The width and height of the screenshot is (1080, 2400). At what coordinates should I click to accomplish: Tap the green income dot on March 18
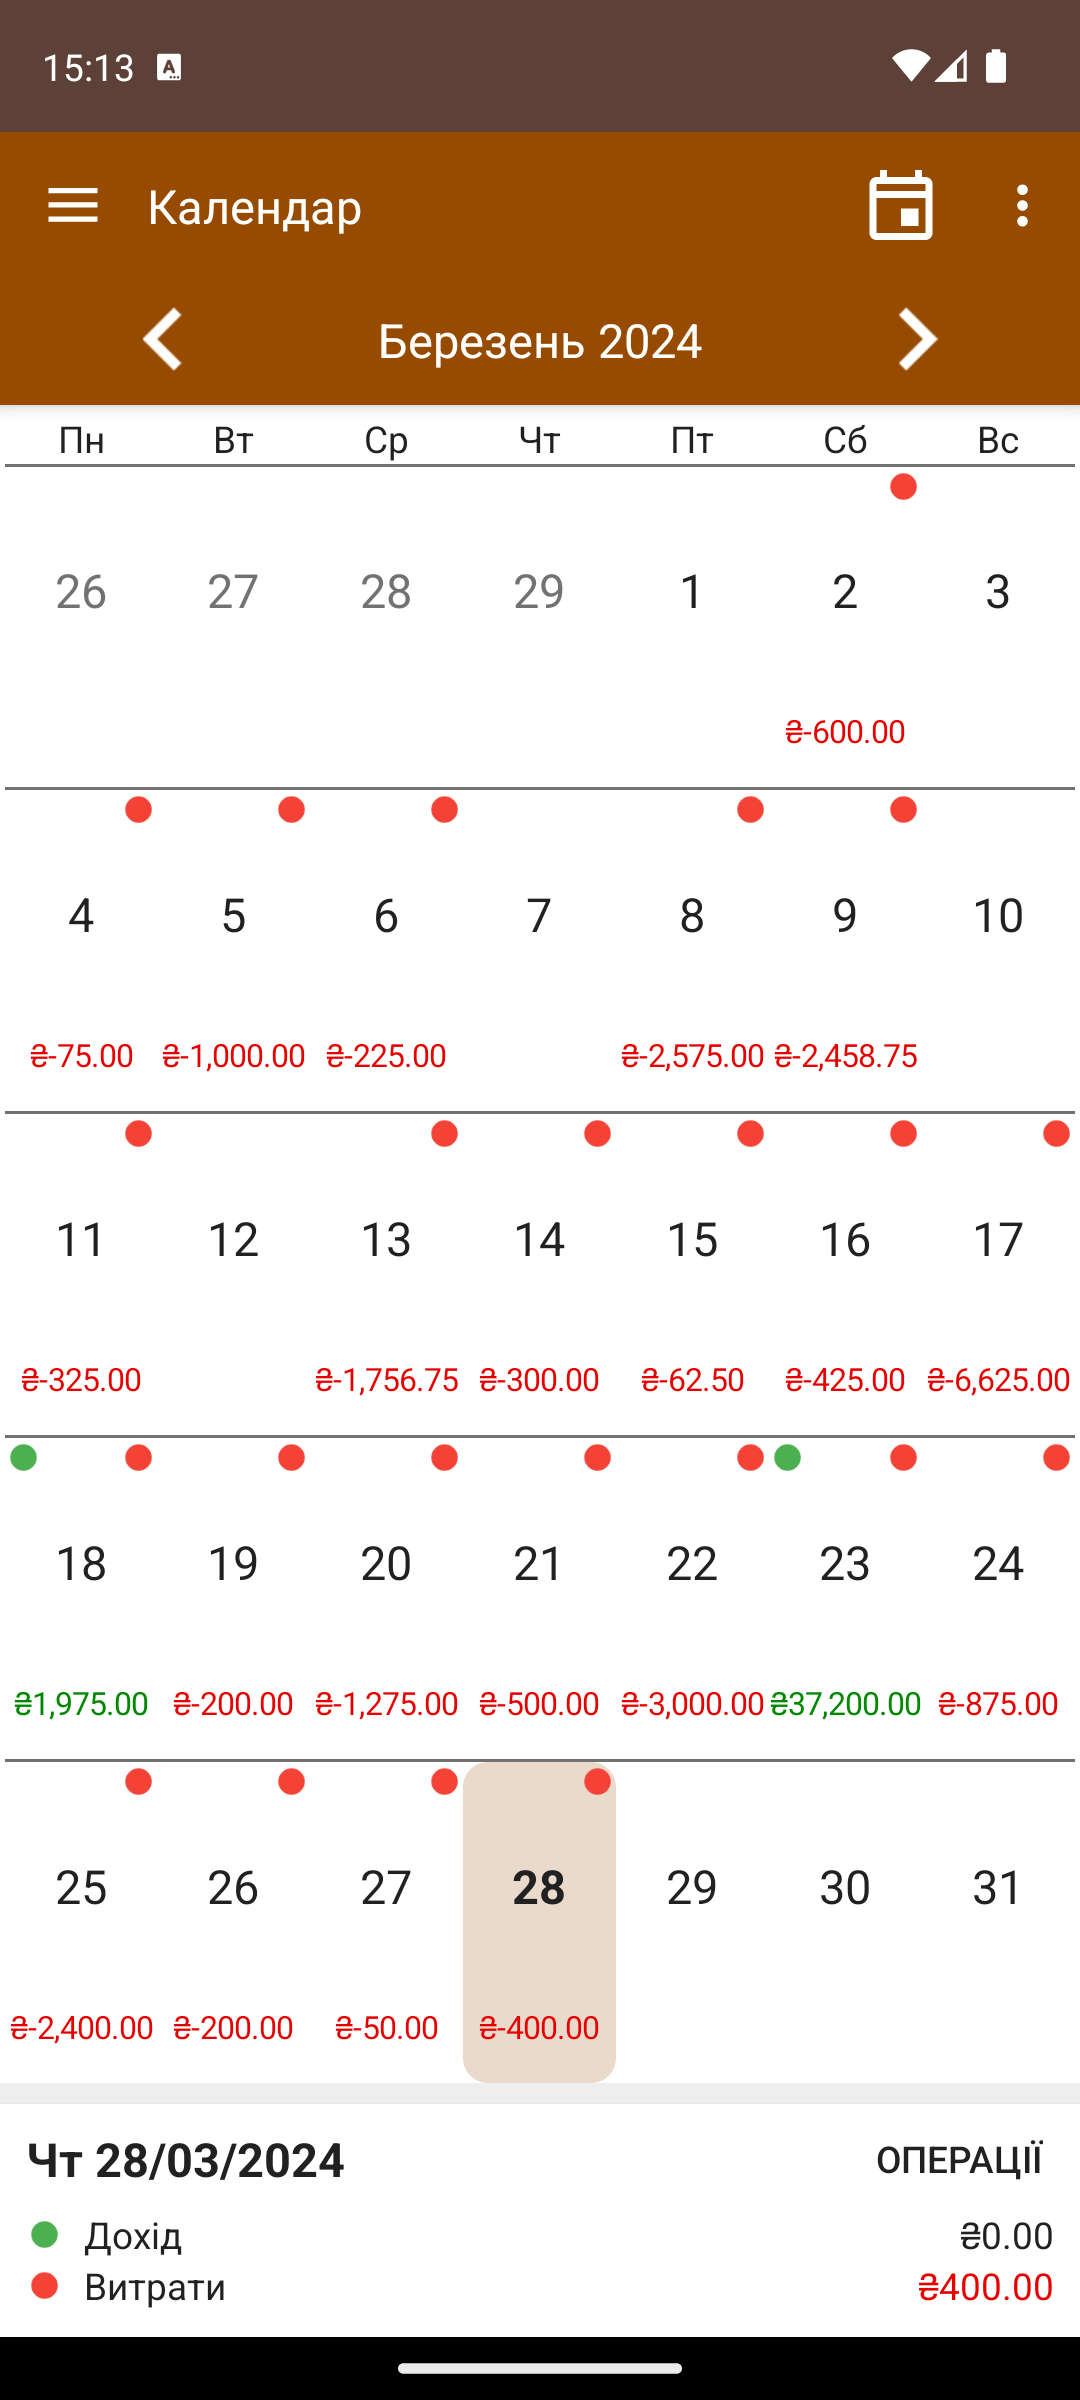(24, 1458)
